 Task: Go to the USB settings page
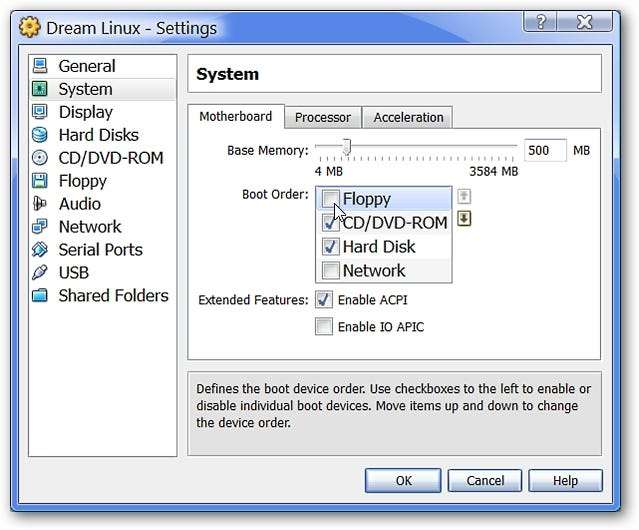click(103, 273)
